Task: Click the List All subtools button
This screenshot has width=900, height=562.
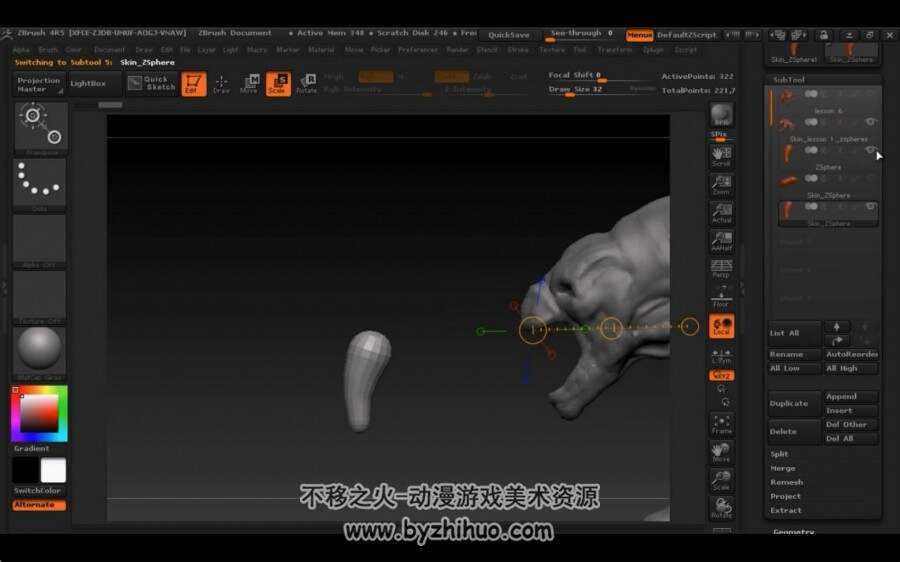Action: [x=794, y=334]
